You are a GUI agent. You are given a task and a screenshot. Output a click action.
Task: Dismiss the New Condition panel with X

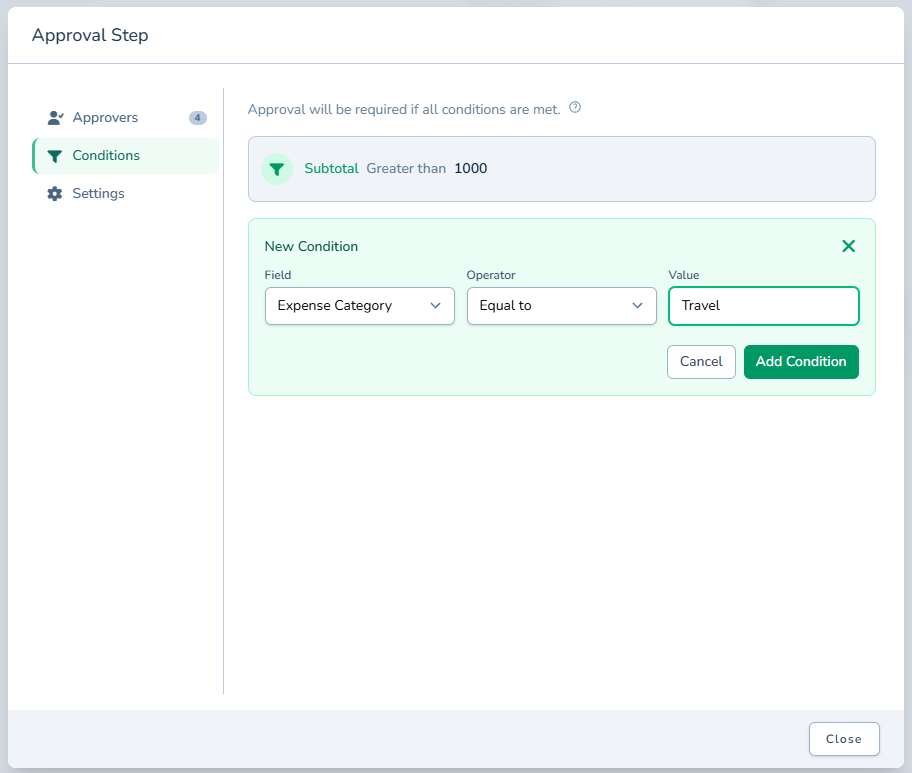tap(849, 246)
